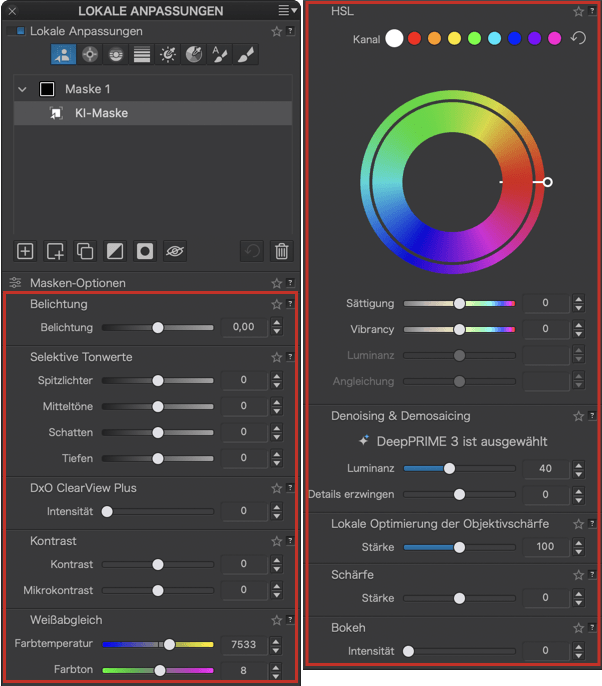
Task: Select the Graduated Filter tool
Action: click(x=142, y=55)
